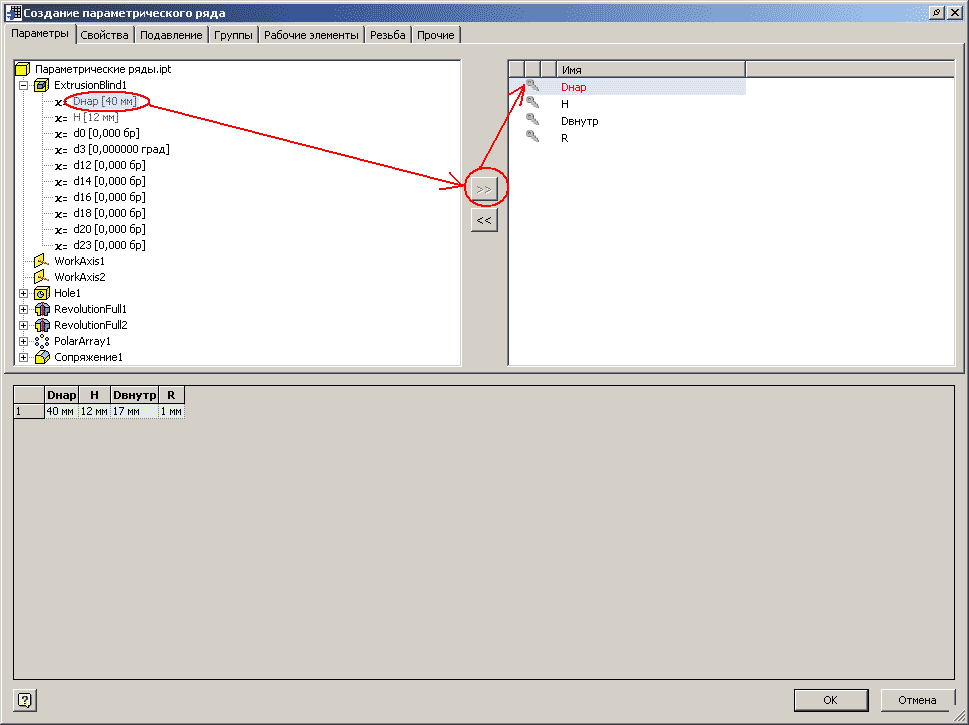
Task: Add the parameter with the >> button
Action: click(x=484, y=189)
